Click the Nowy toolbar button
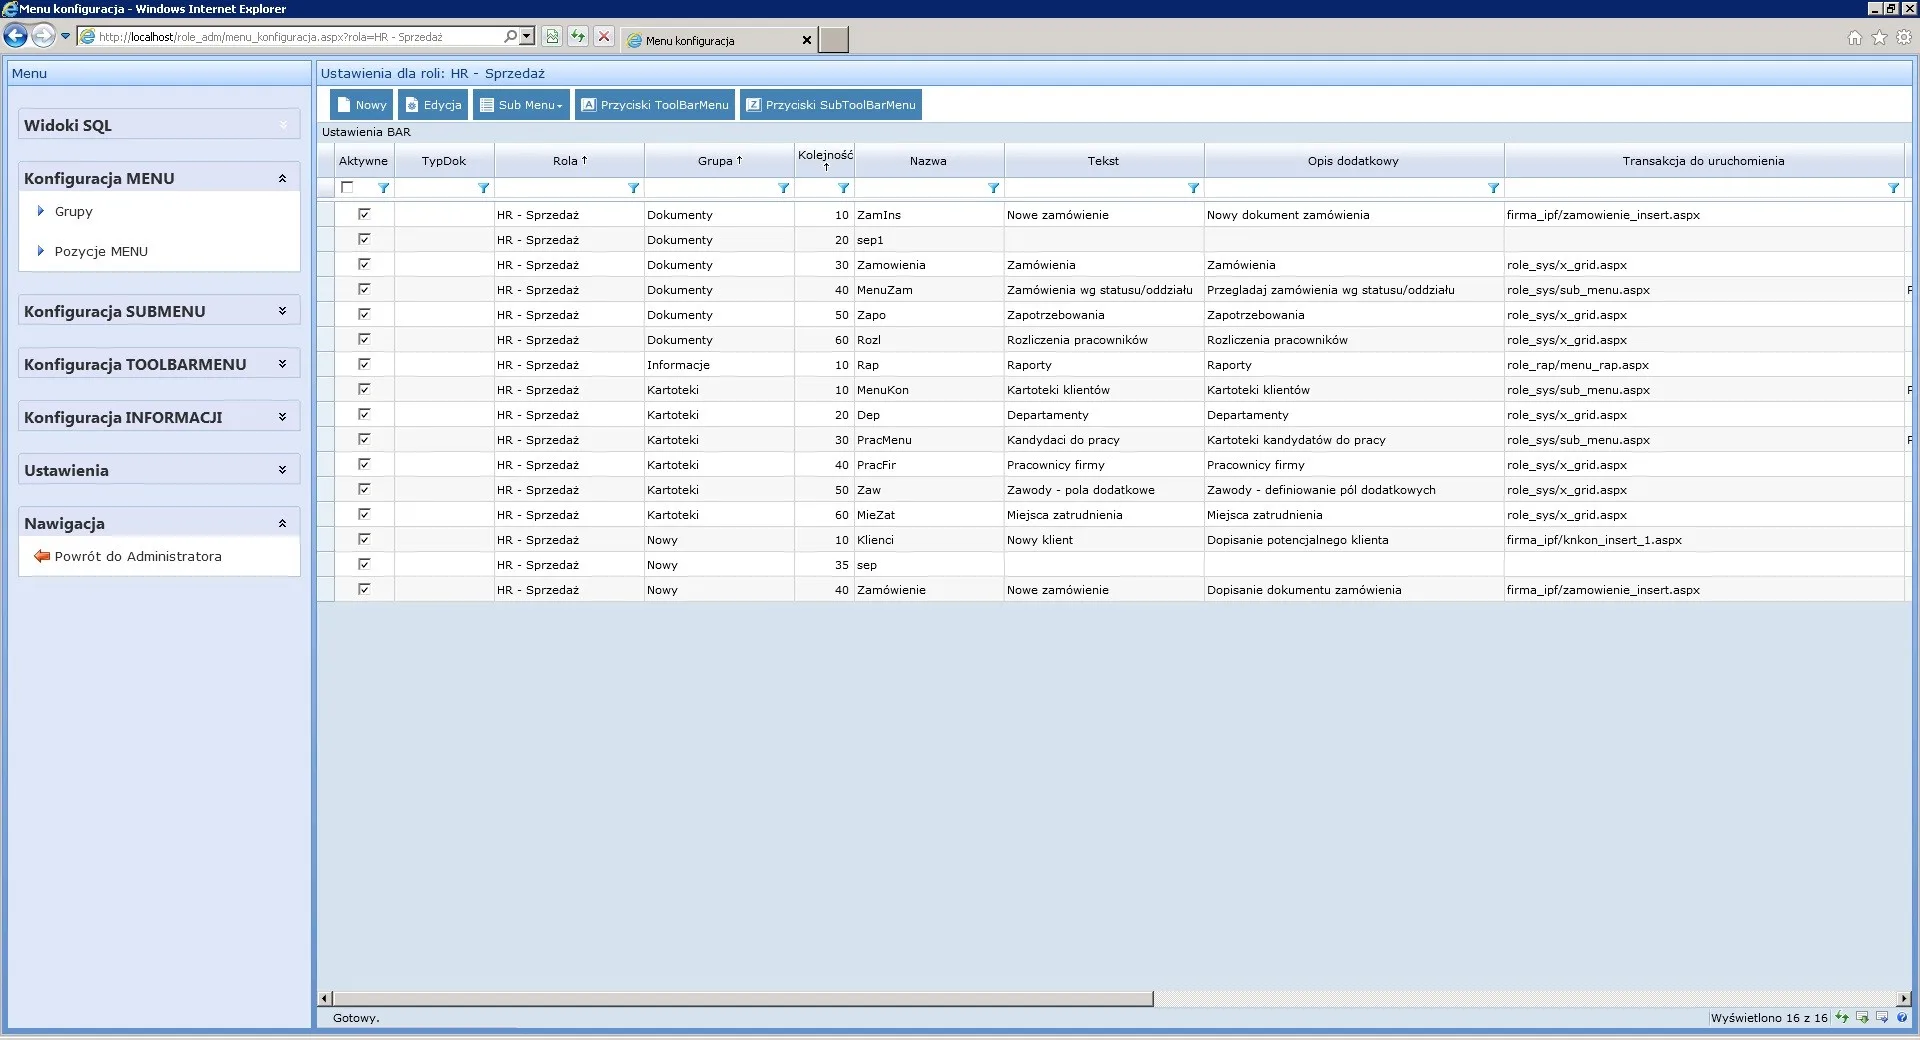 (361, 105)
